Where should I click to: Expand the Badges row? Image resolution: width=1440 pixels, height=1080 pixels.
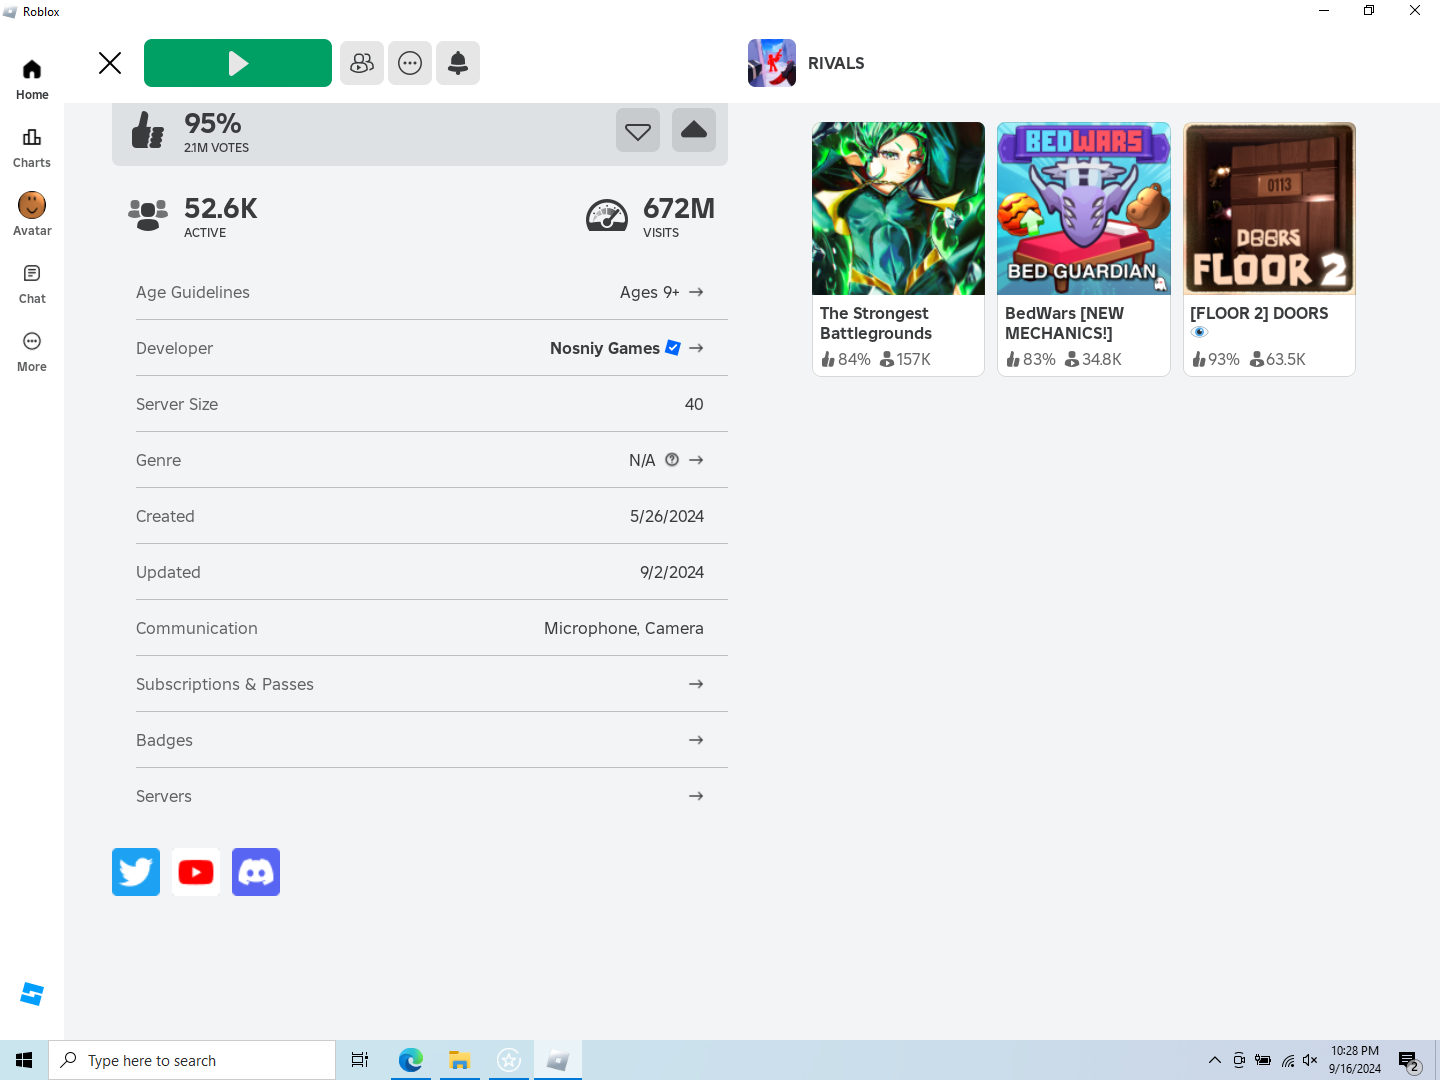click(x=432, y=740)
